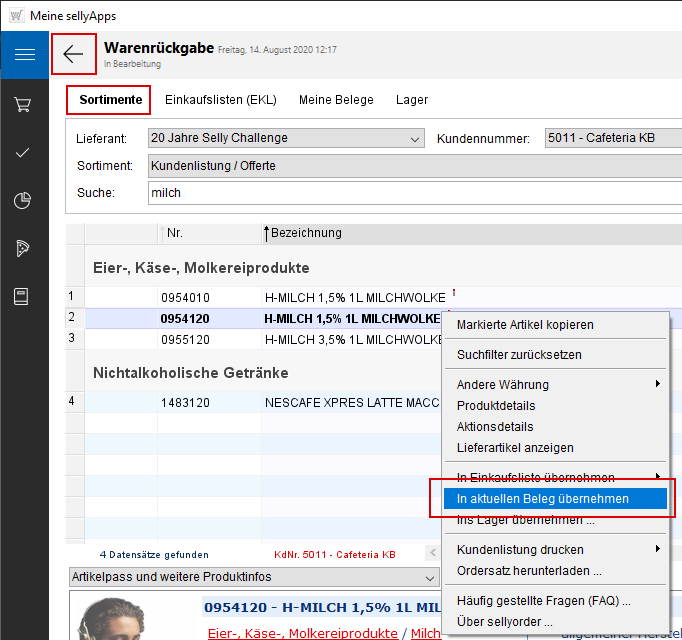Select Suchfilter zurücksetzen from the context menu
This screenshot has height=640, width=682.
519,355
